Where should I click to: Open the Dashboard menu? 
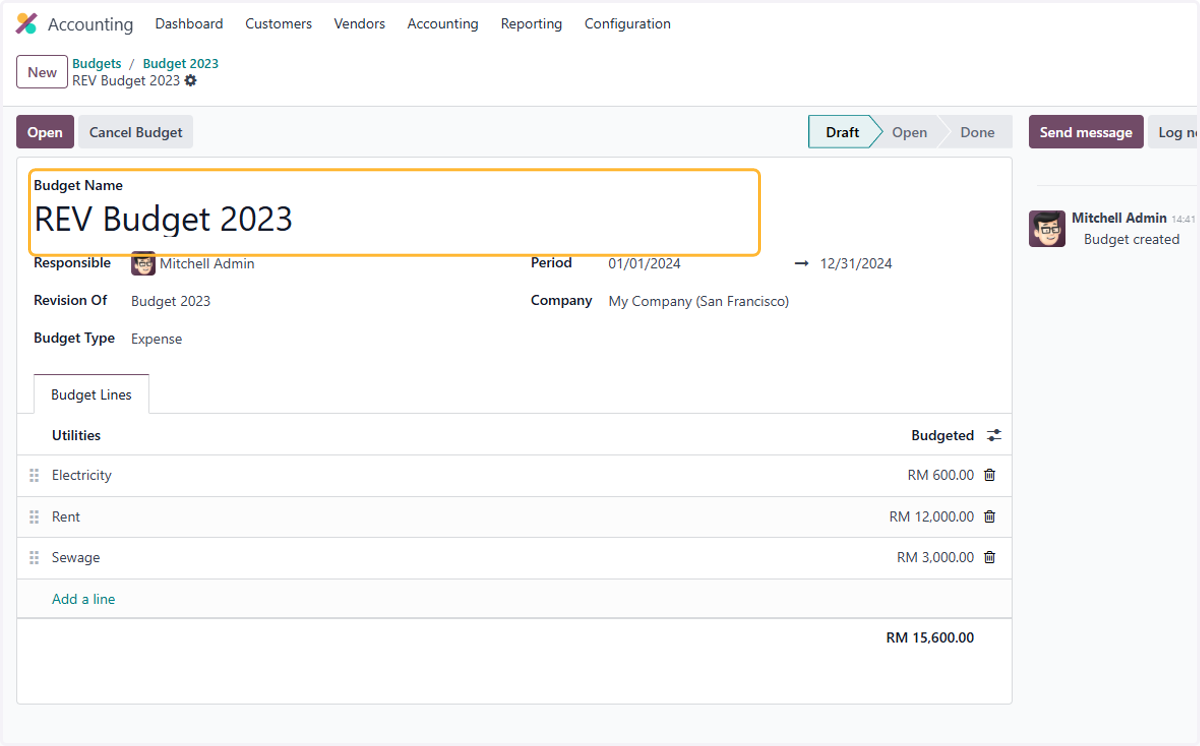click(x=189, y=24)
